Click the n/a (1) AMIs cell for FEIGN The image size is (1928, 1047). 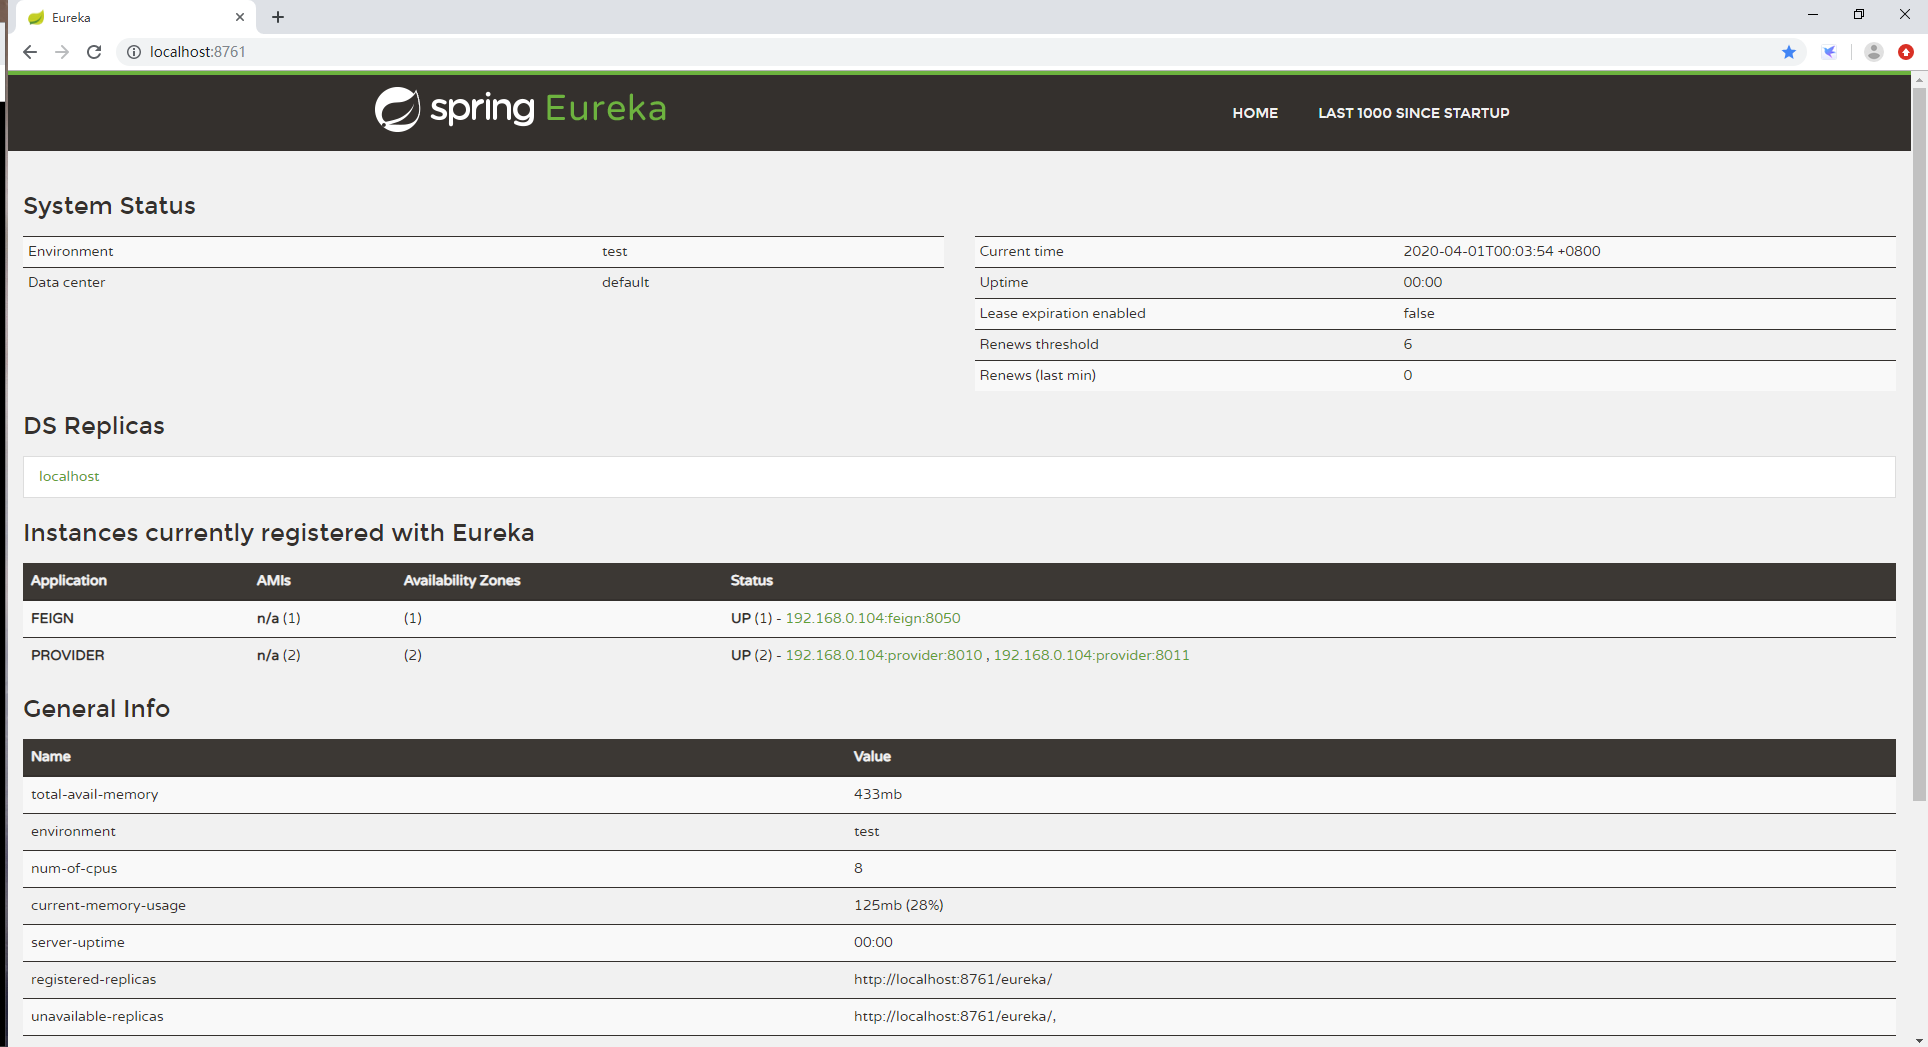[x=279, y=618]
